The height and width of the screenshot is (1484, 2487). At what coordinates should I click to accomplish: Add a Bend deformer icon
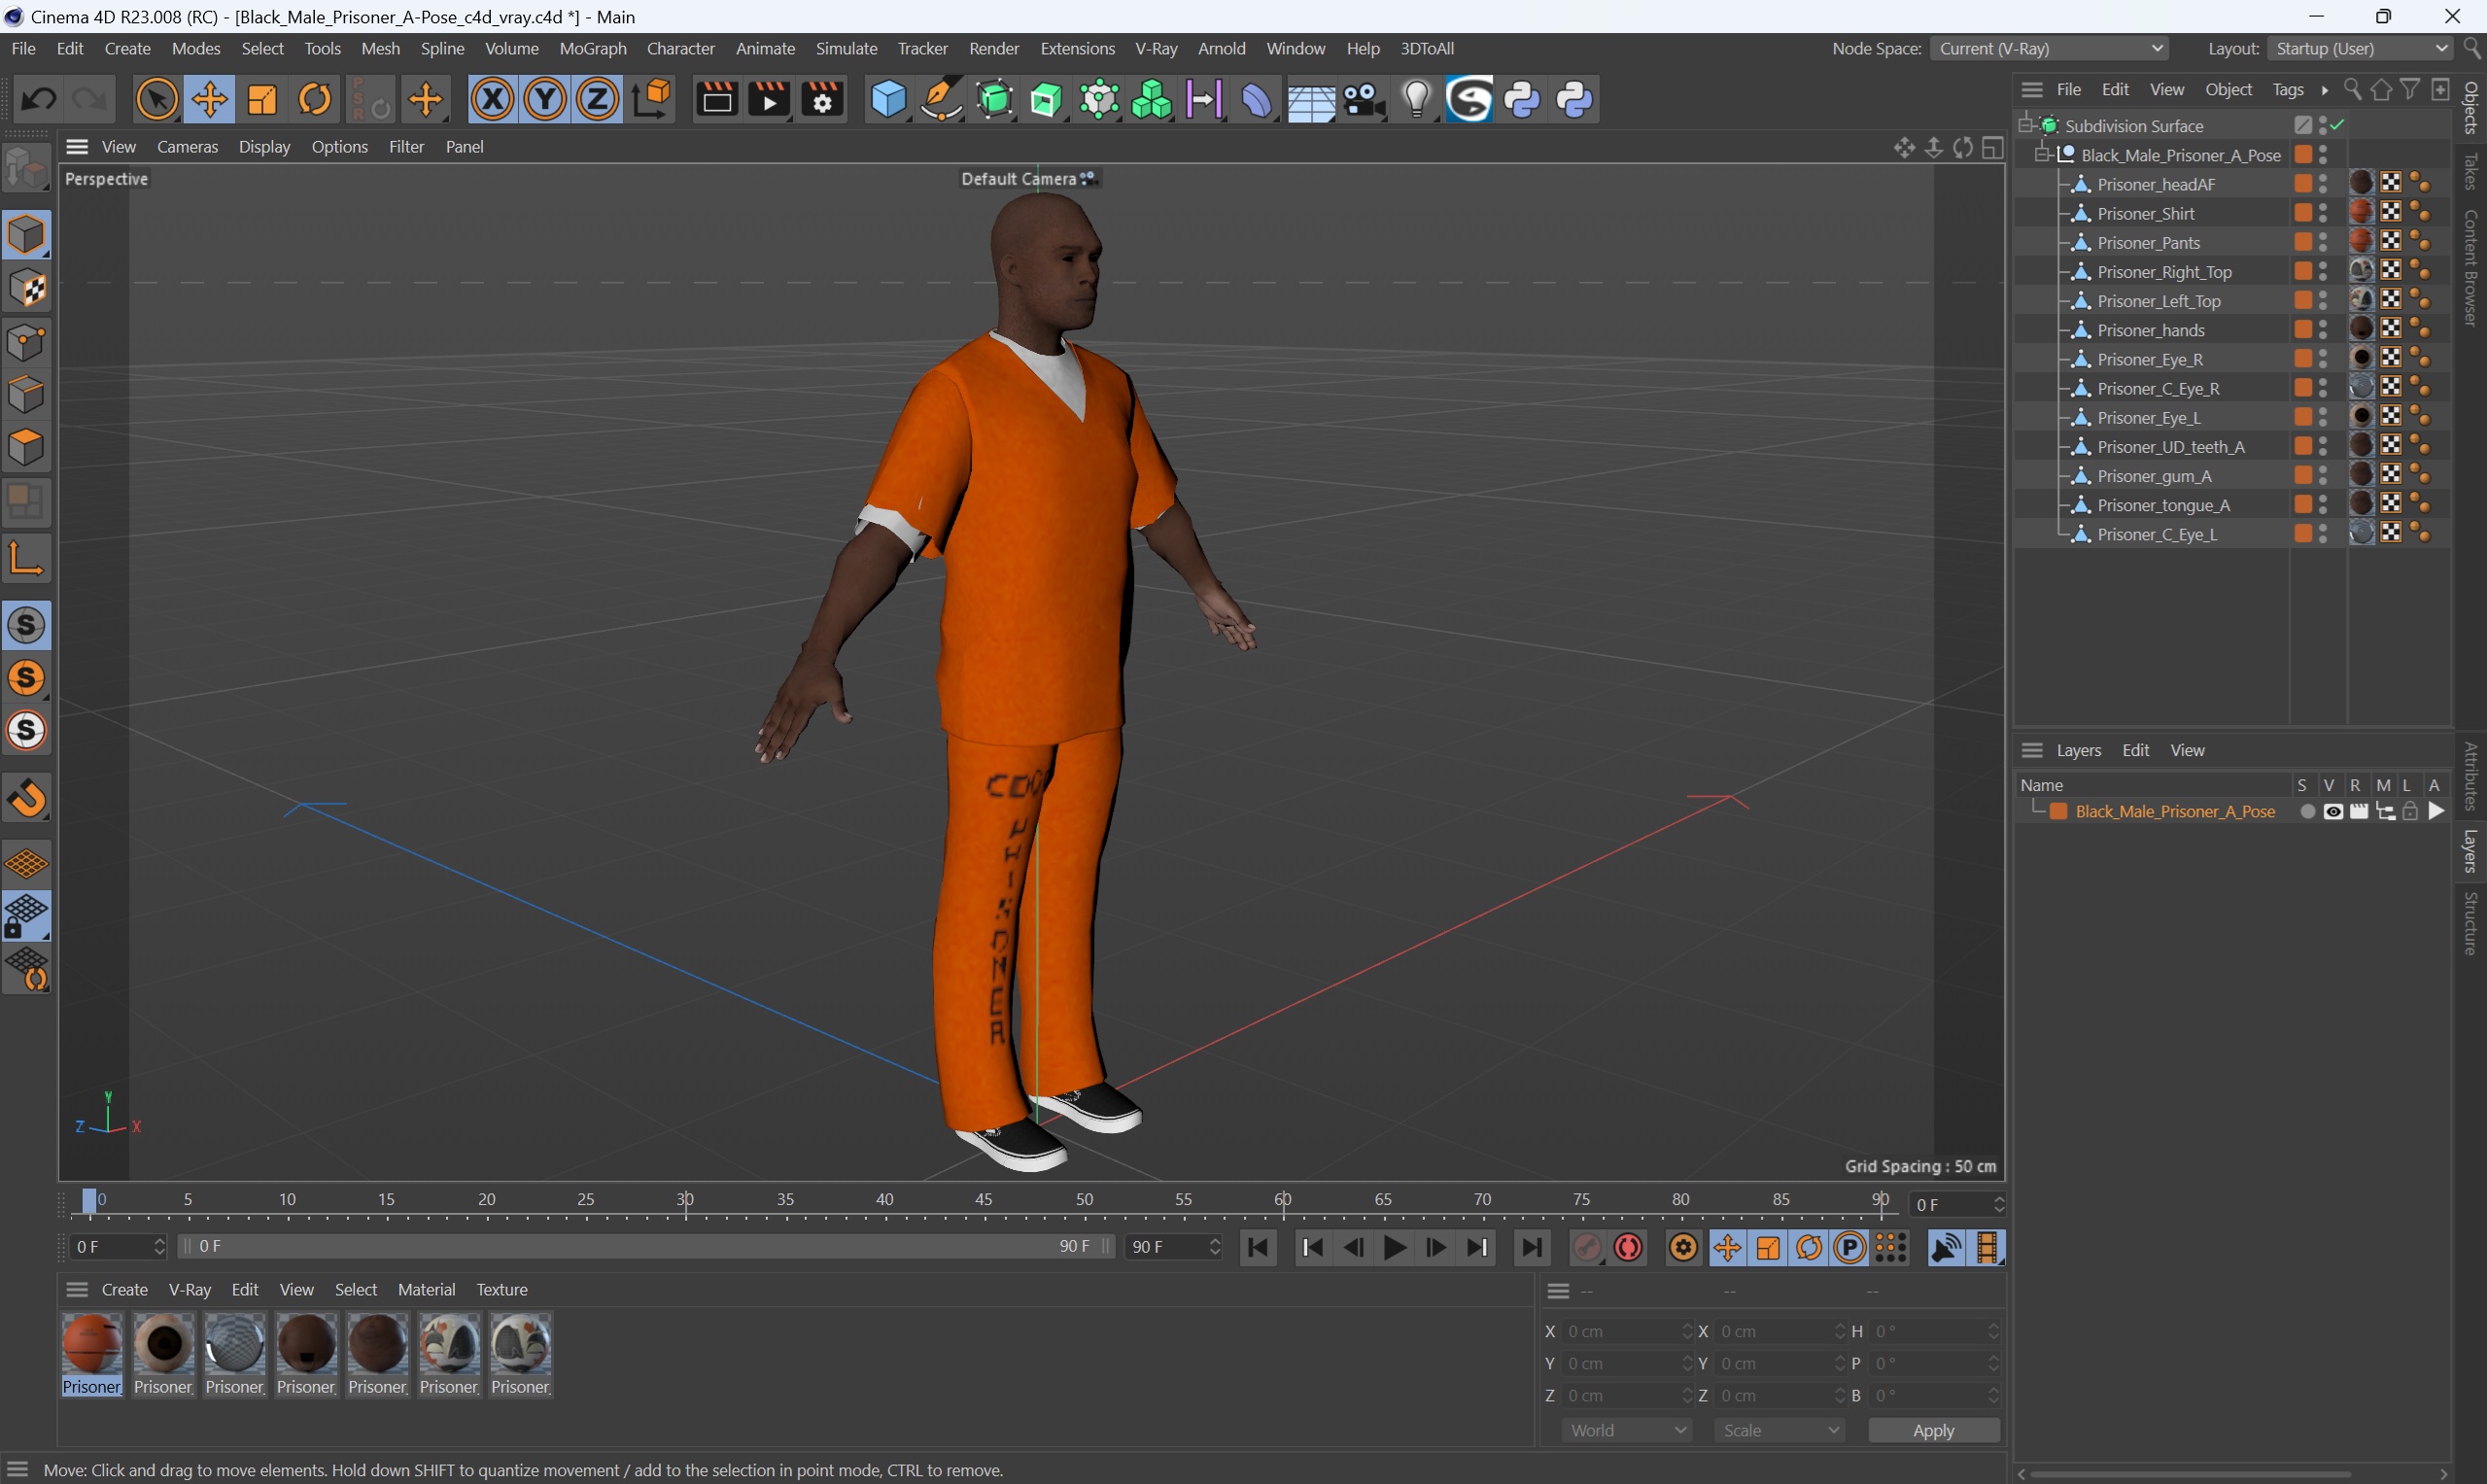[x=1257, y=99]
